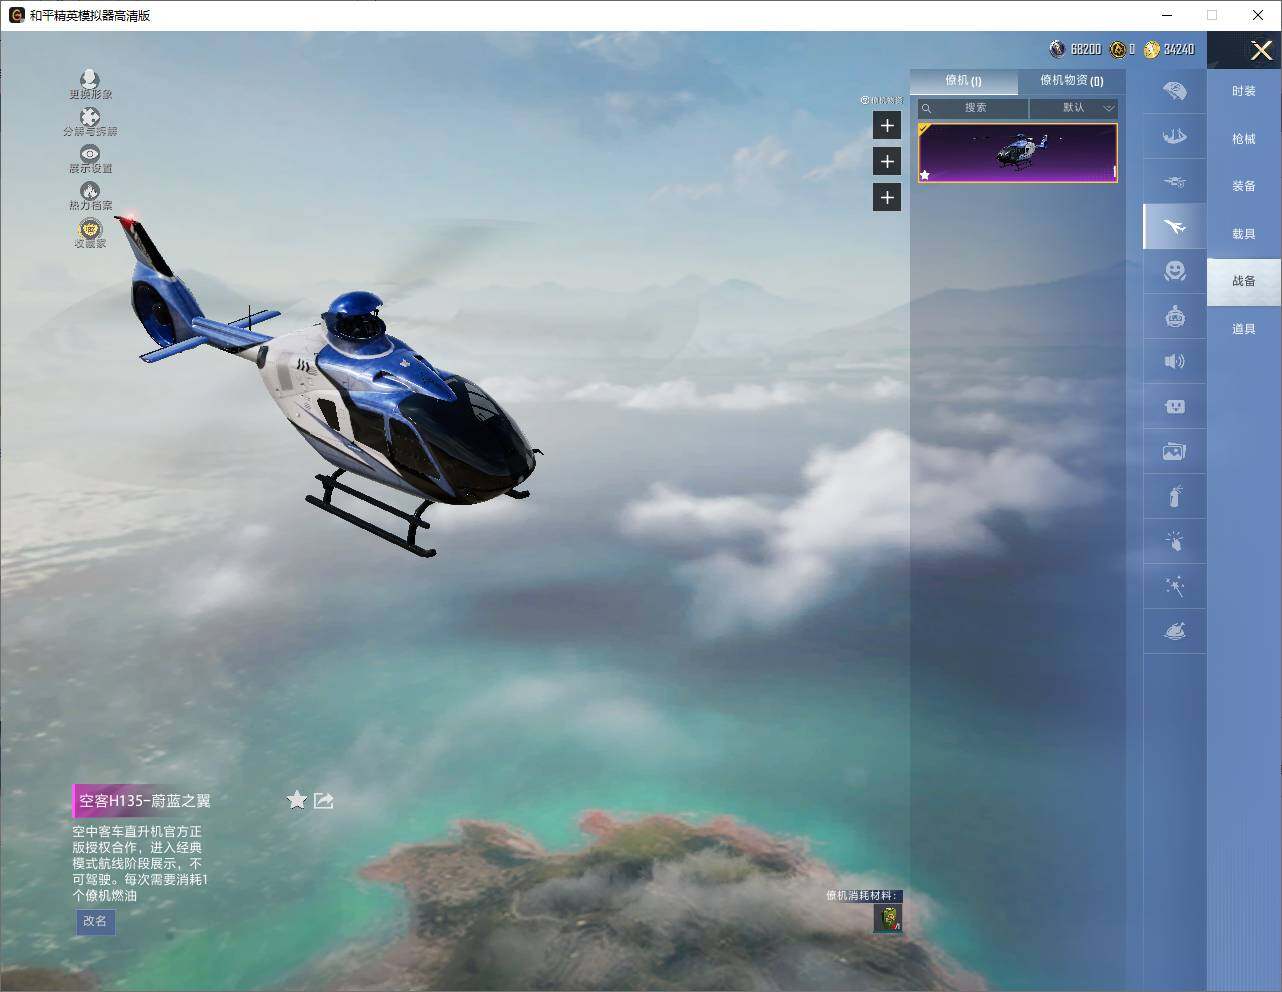1282x992 pixels.
Task: Select the skydiving trail category icon
Action: tap(1175, 136)
